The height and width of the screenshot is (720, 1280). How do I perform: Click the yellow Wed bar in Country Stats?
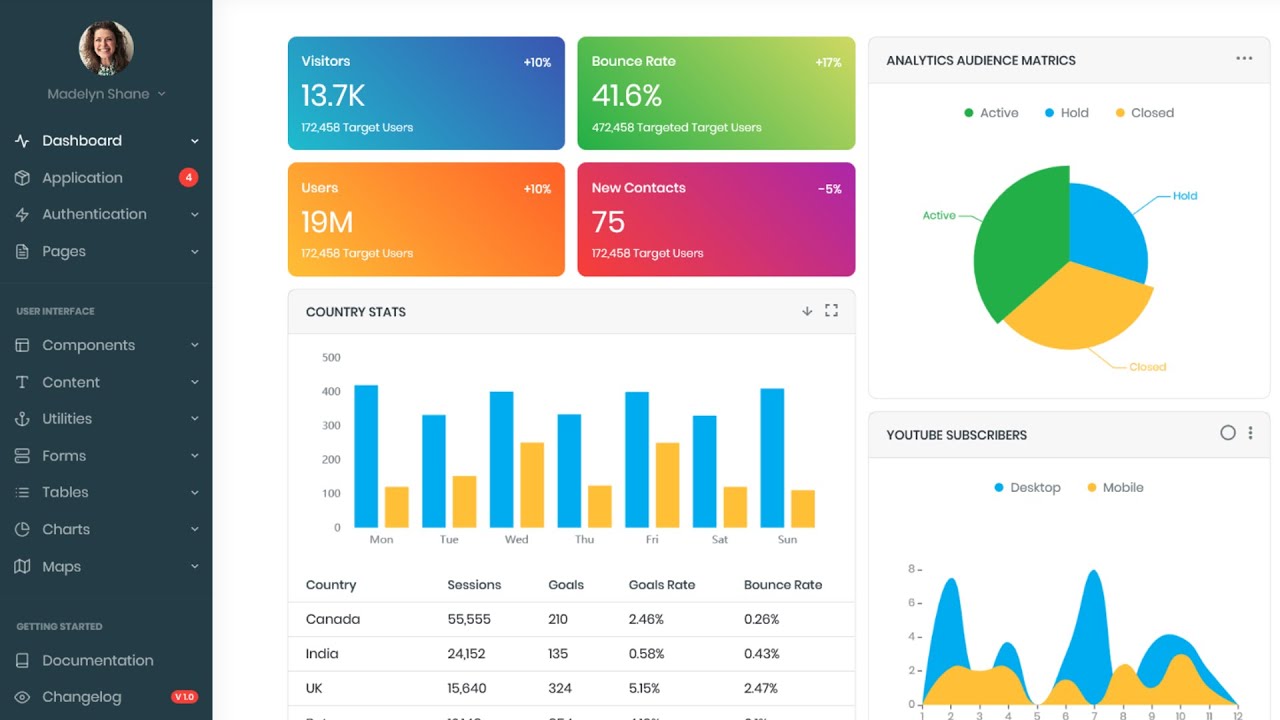pyautogui.click(x=532, y=485)
